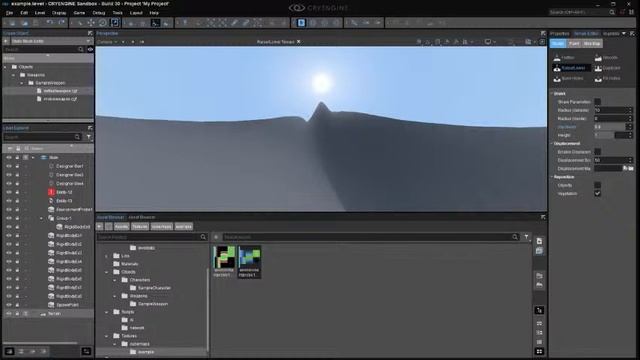640x360 pixels.
Task: Click the highlighted blue toolbar icon
Action: [x=301, y=23]
